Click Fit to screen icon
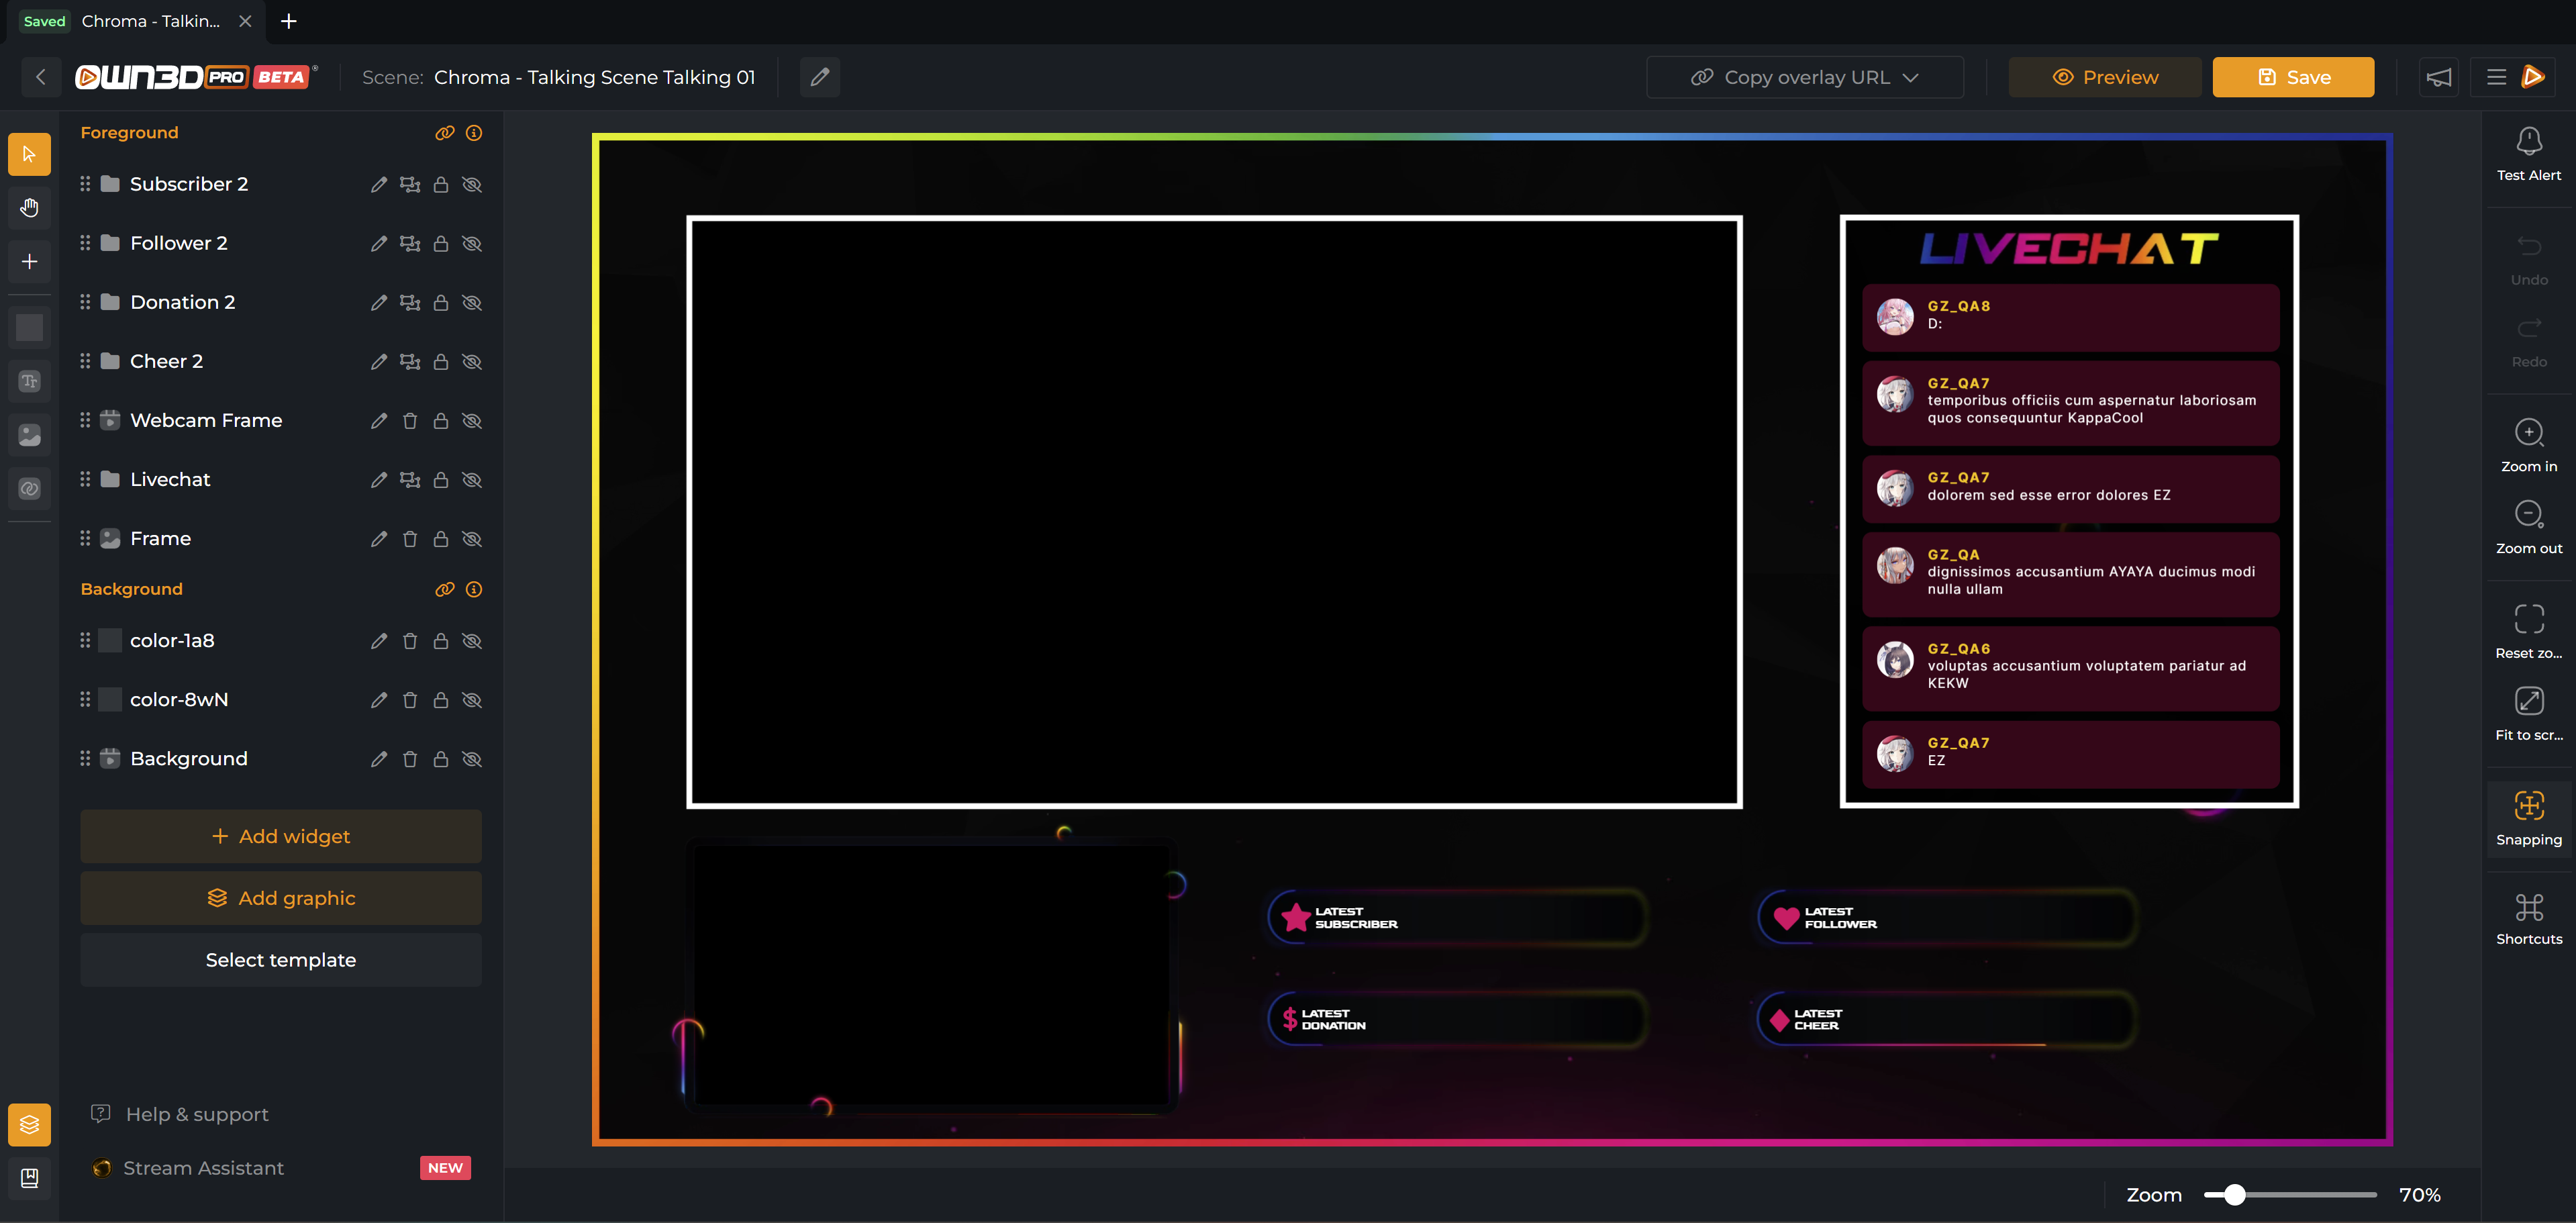Image resolution: width=2576 pixels, height=1223 pixels. 2528,701
